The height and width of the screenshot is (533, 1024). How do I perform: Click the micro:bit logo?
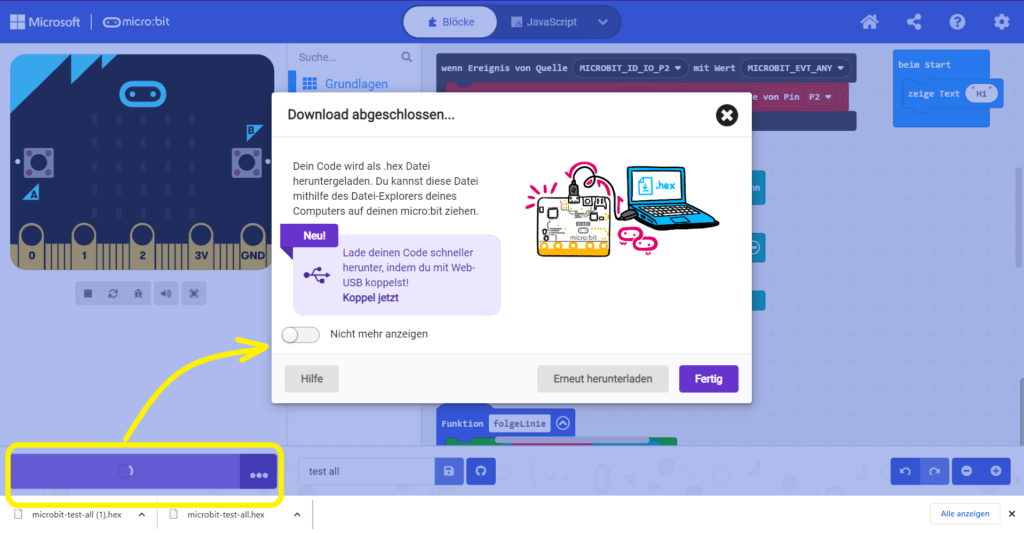136,22
